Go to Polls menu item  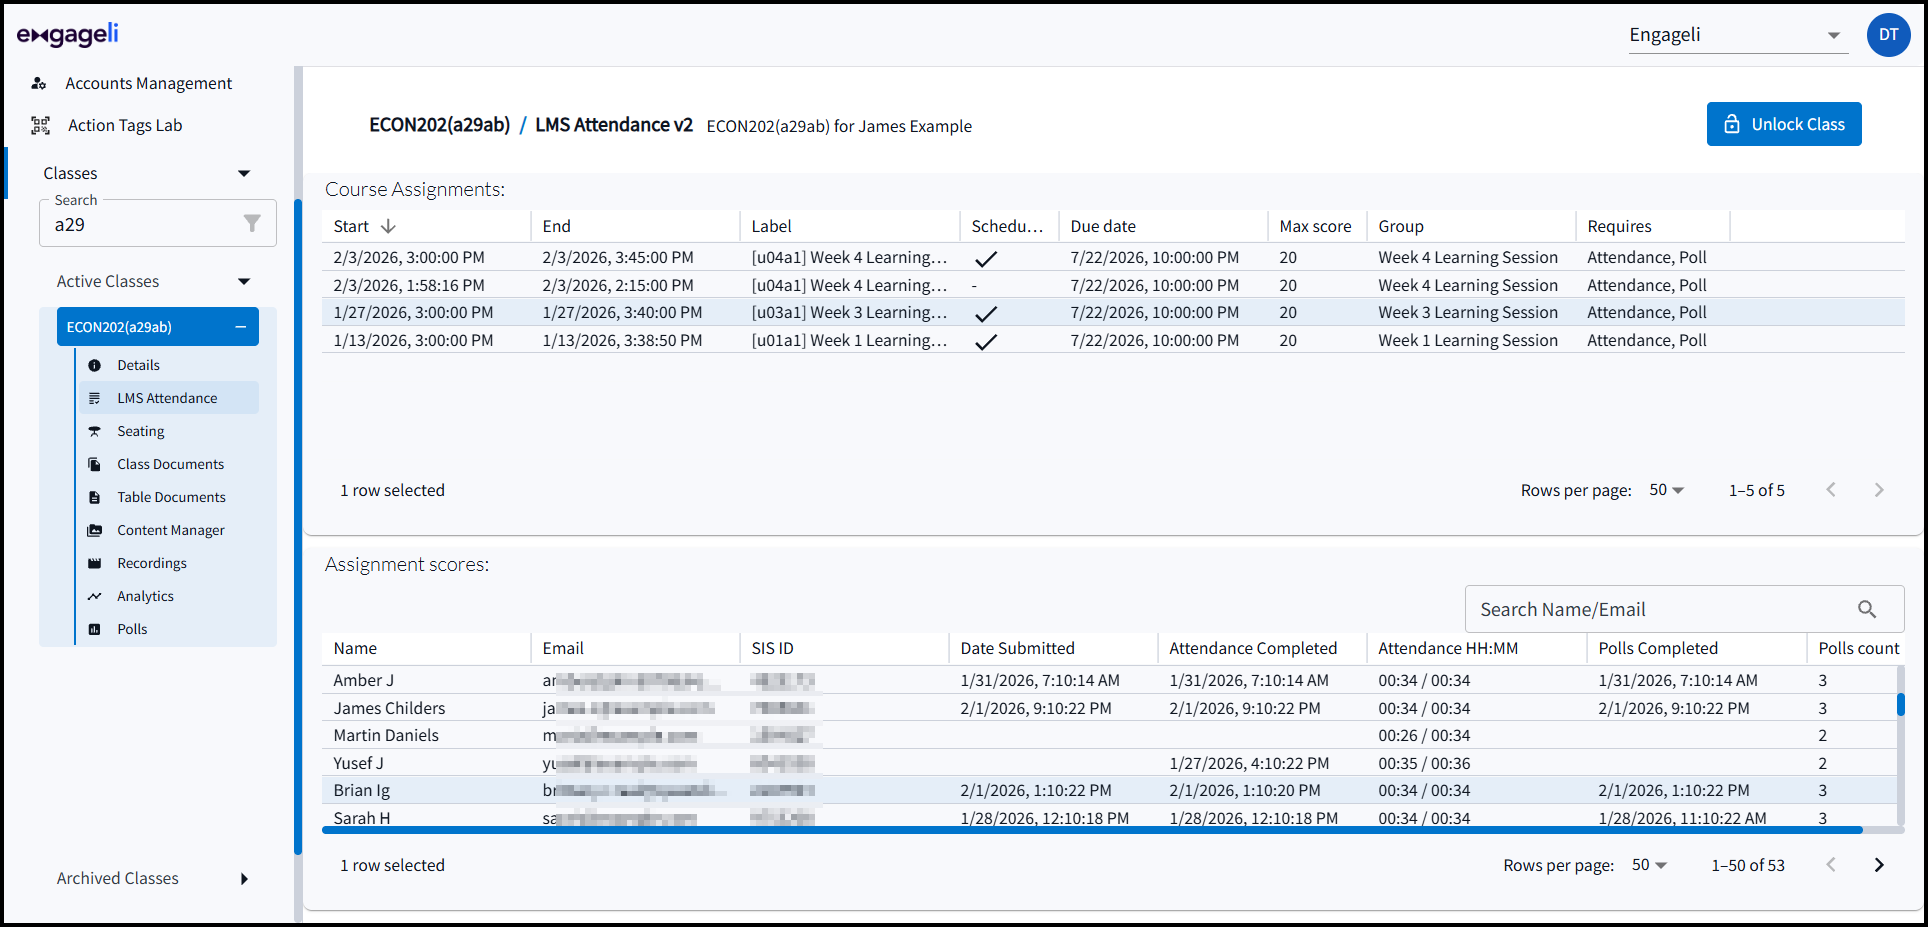tap(132, 629)
